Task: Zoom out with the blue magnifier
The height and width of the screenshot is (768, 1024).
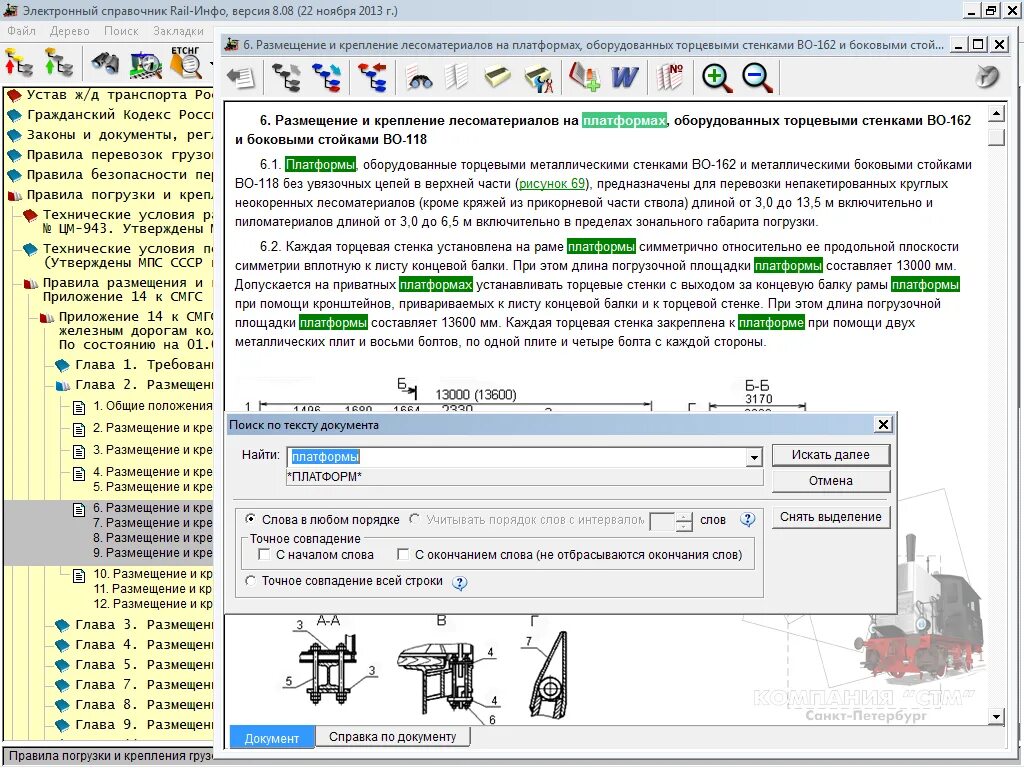Action: tap(758, 78)
